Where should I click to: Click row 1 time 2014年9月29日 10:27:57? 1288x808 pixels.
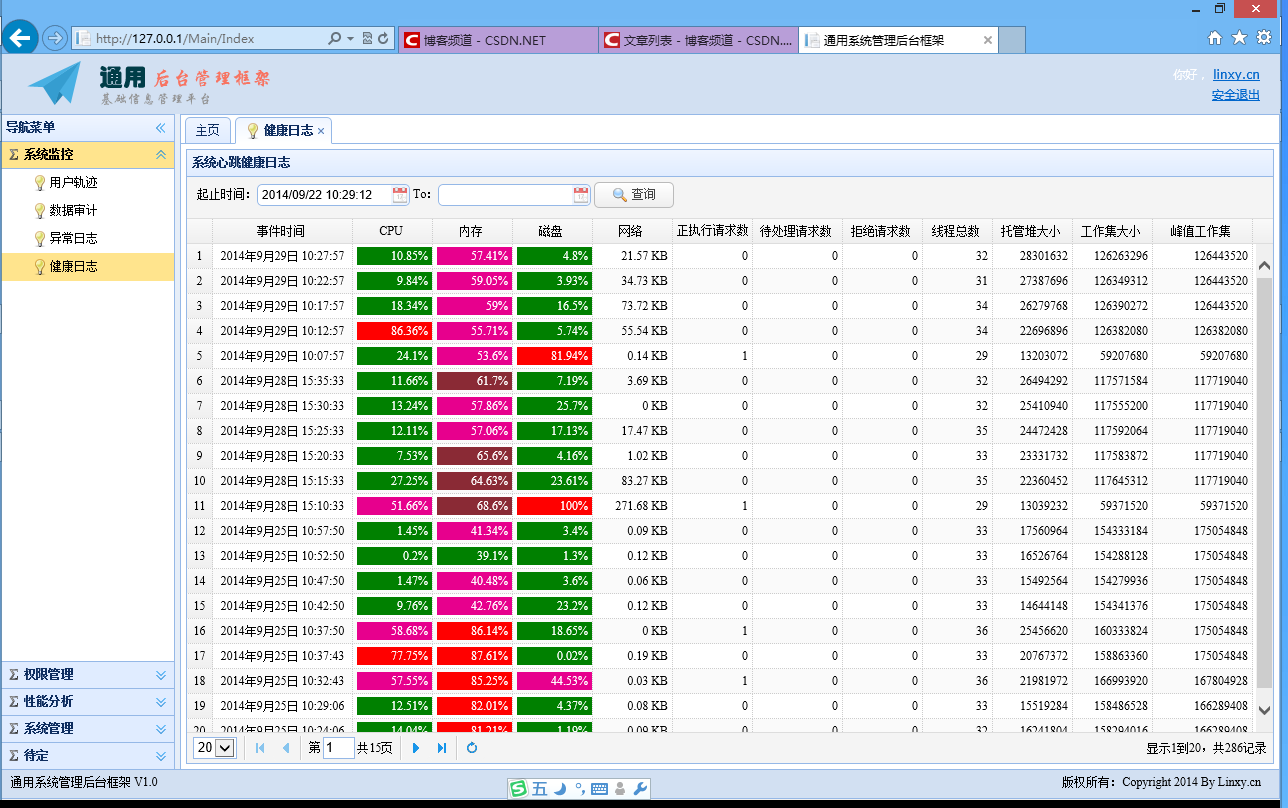pos(282,256)
